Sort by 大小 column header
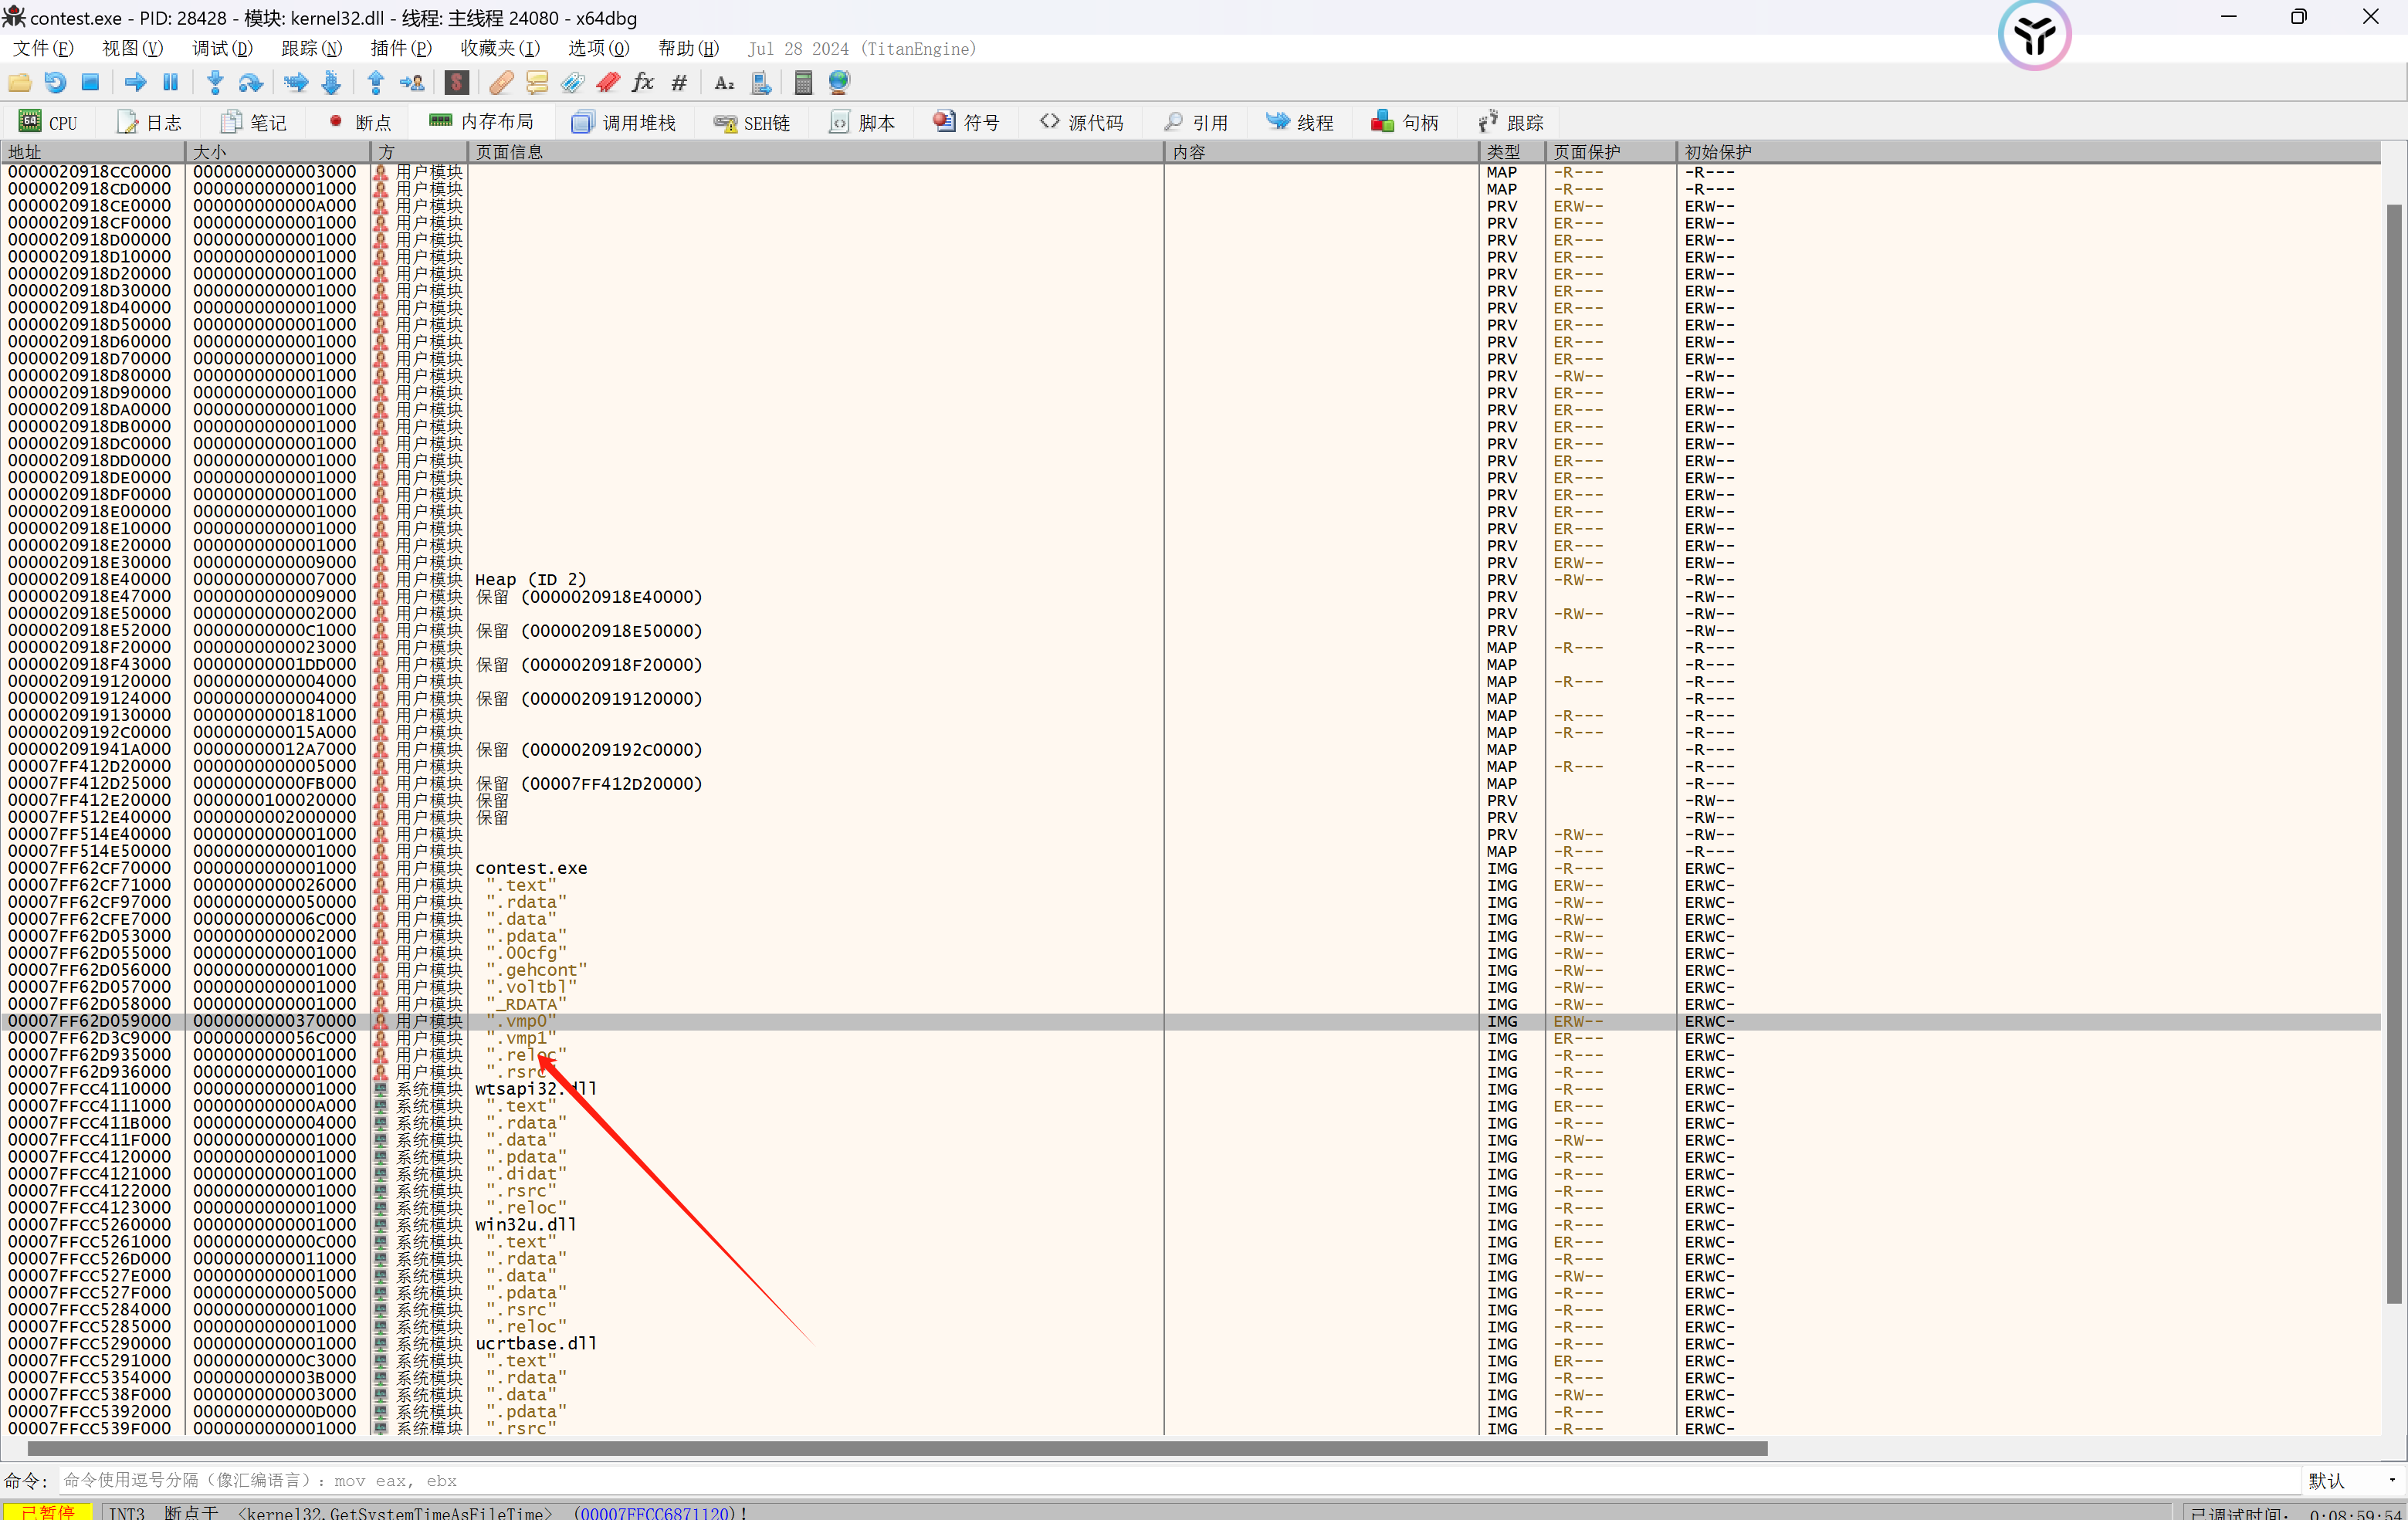The width and height of the screenshot is (2408, 1520). (x=277, y=152)
